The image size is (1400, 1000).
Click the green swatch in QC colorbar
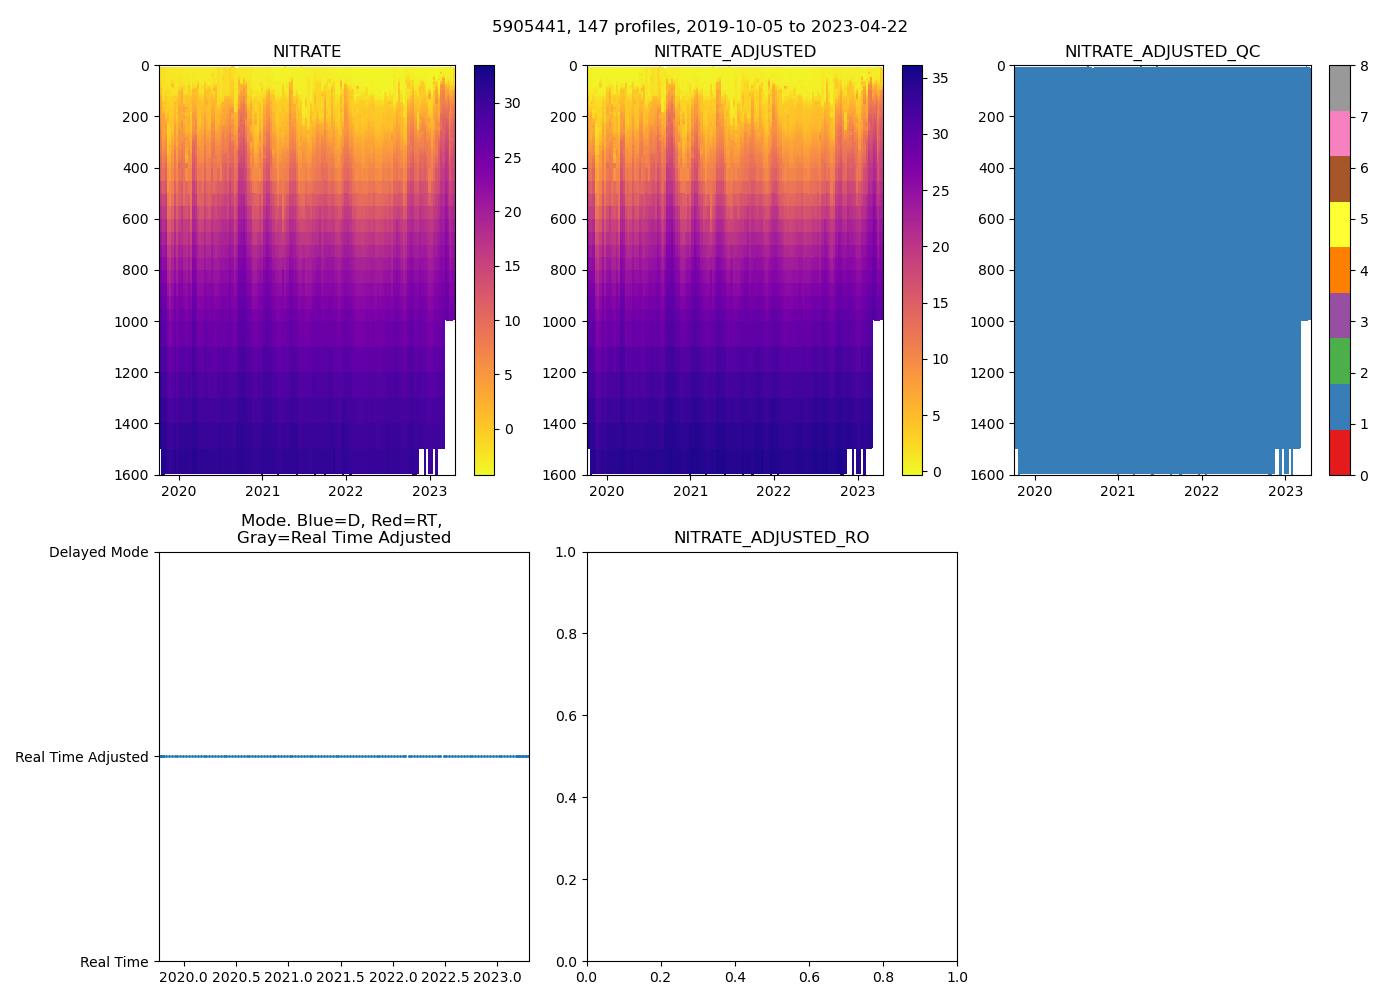pos(1339,361)
